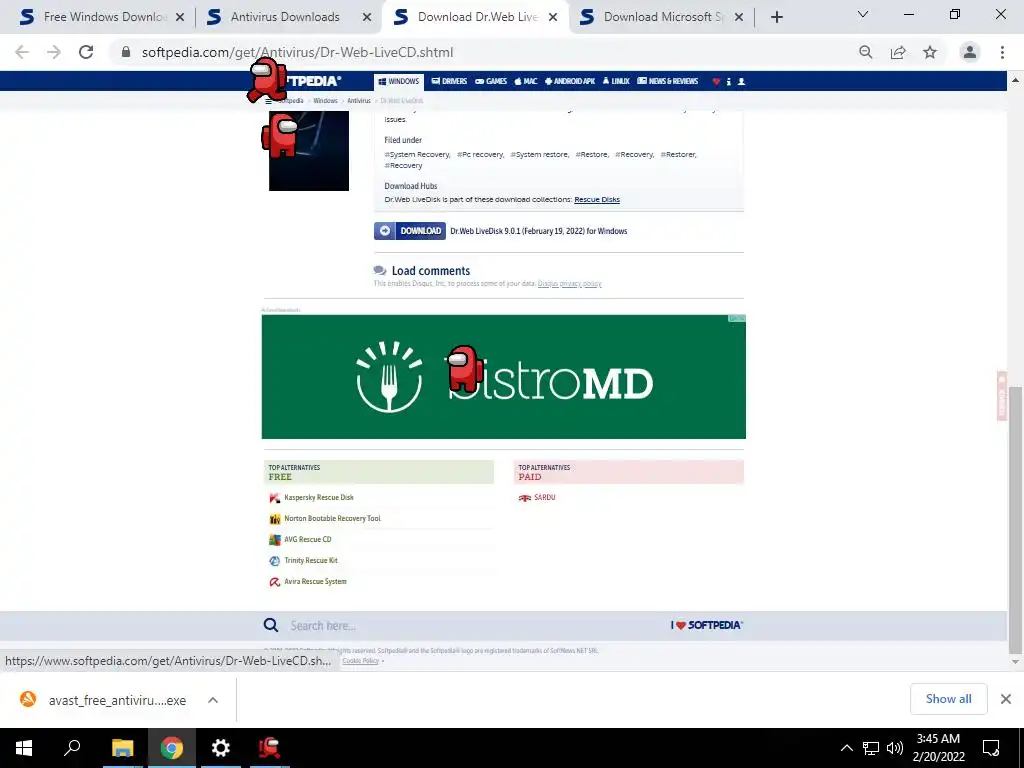Image resolution: width=1024 pixels, height=768 pixels.
Task: Open the Disqus privacy policy link
Action: pyautogui.click(x=569, y=284)
